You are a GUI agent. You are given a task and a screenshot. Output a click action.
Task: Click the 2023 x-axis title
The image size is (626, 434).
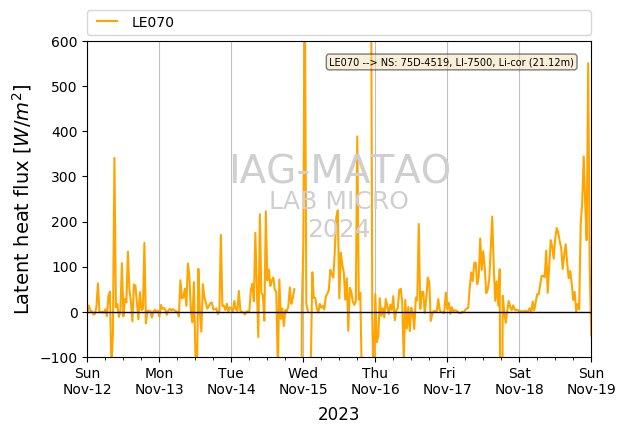coord(339,414)
